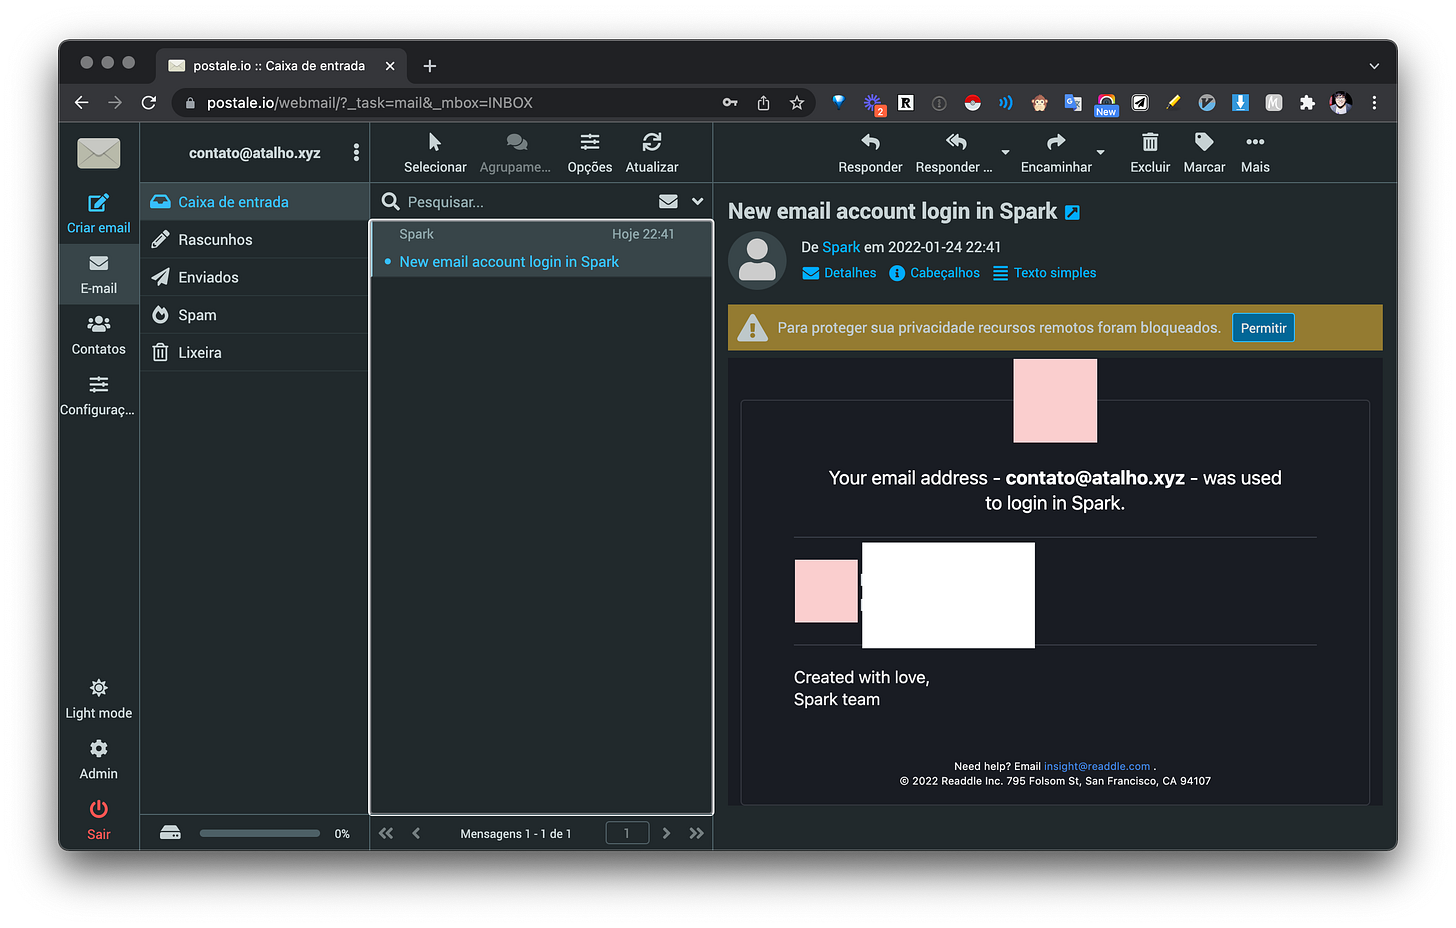This screenshot has width=1456, height=928.
Task: Click the envelope logo at top left
Action: point(98,153)
